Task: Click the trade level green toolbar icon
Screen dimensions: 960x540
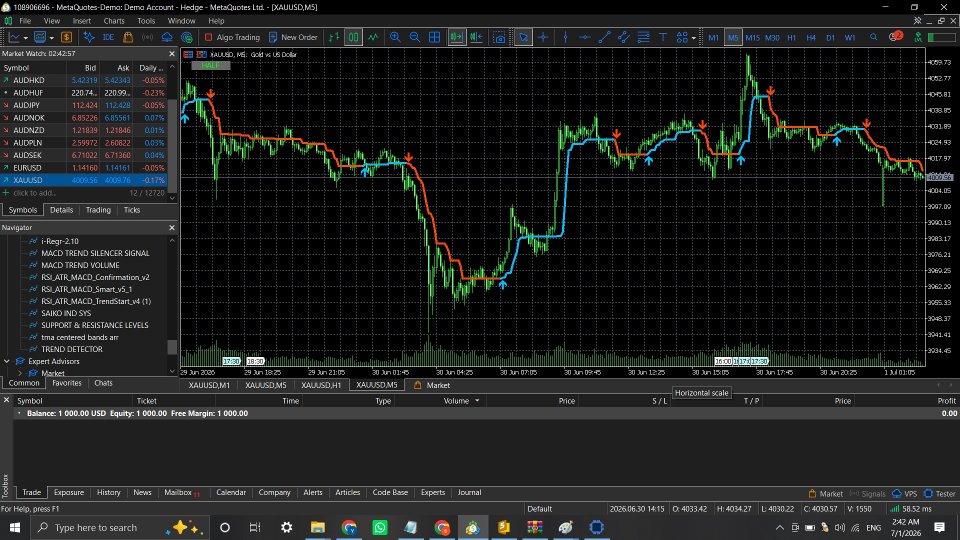Action: pyautogui.click(x=918, y=37)
